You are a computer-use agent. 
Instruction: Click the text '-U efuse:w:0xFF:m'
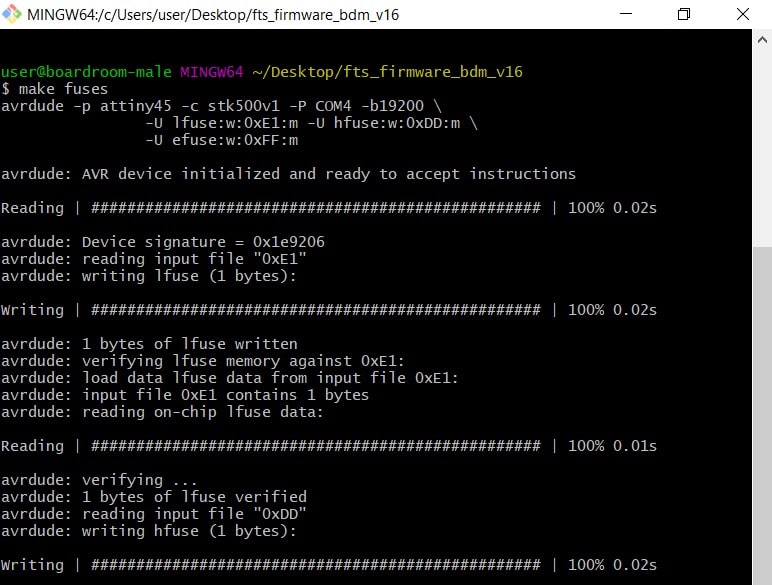222,140
